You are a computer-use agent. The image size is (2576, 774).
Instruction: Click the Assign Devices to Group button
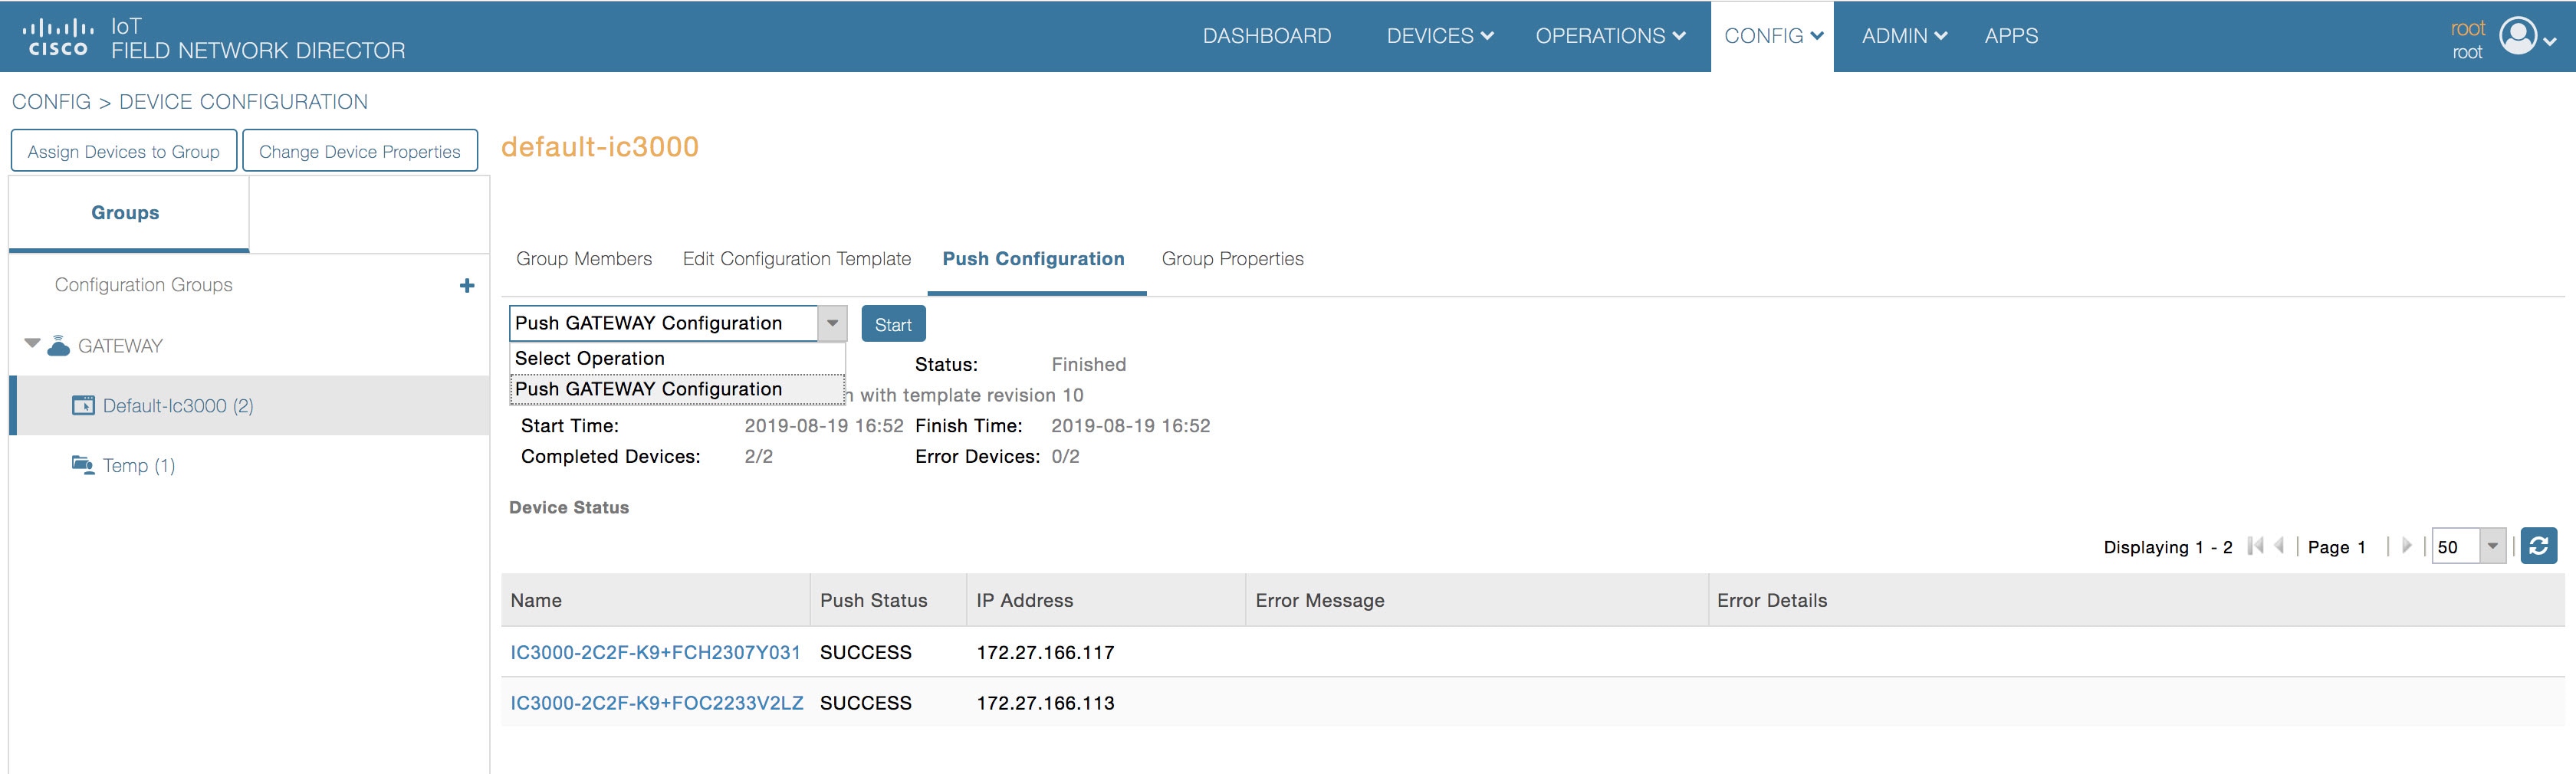click(123, 150)
